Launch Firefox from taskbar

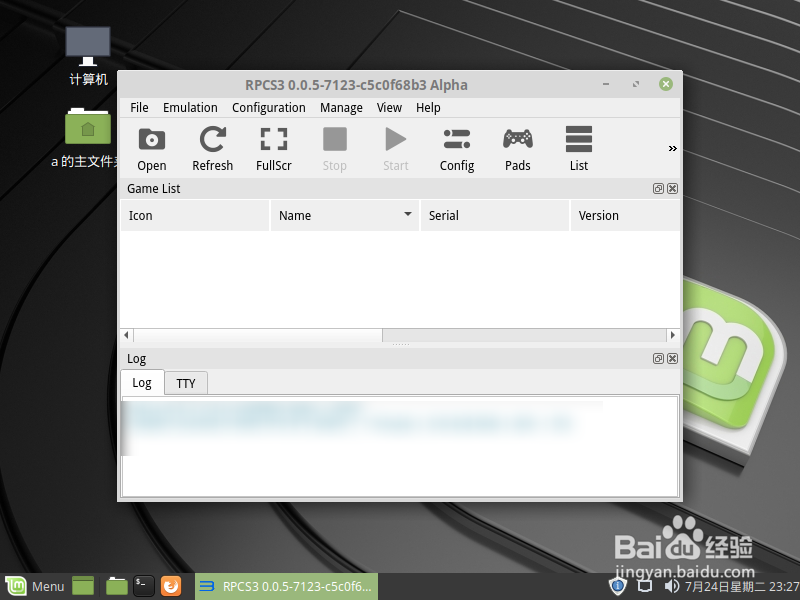171,586
